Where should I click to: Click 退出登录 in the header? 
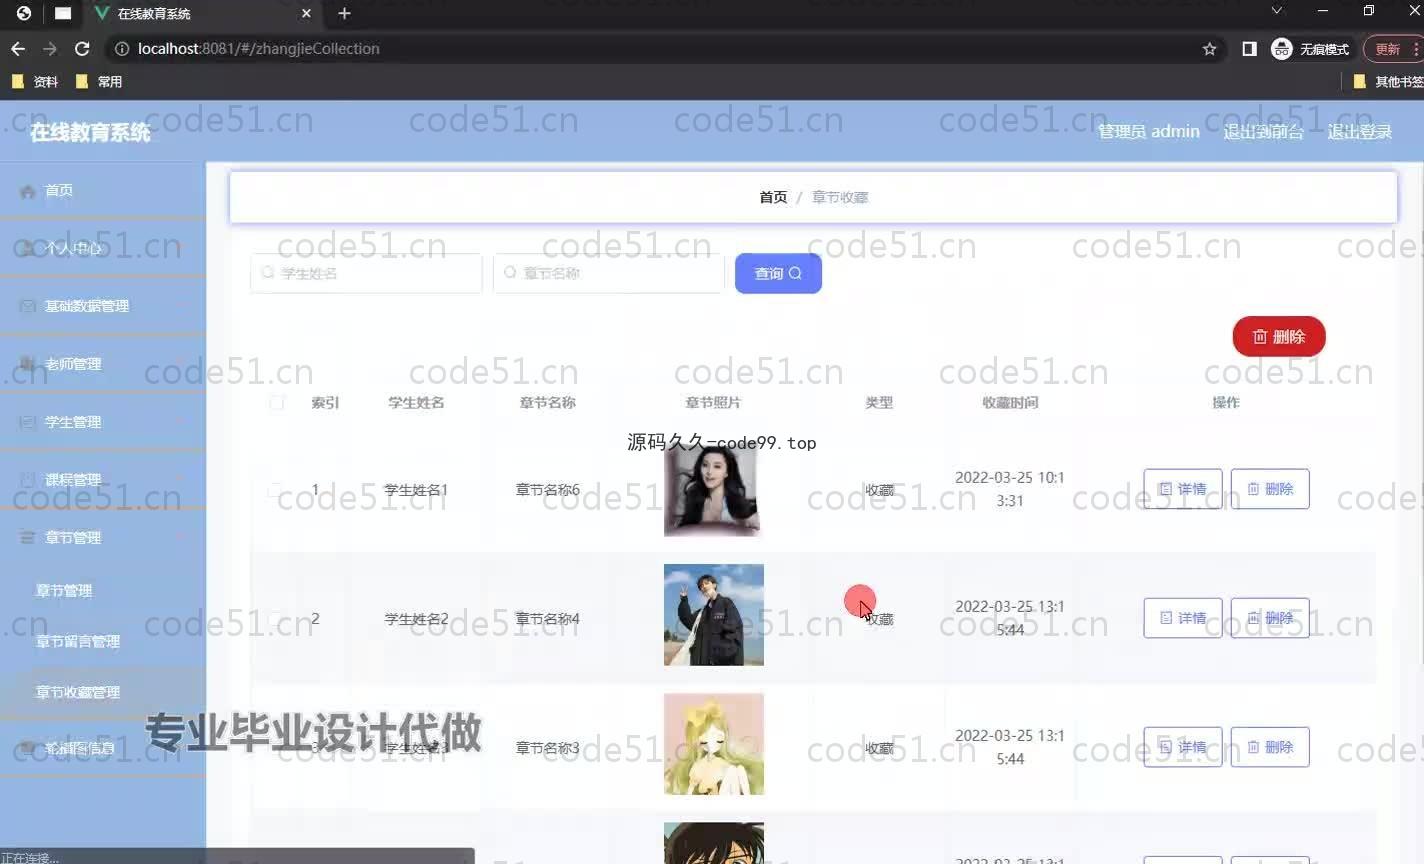coord(1359,131)
